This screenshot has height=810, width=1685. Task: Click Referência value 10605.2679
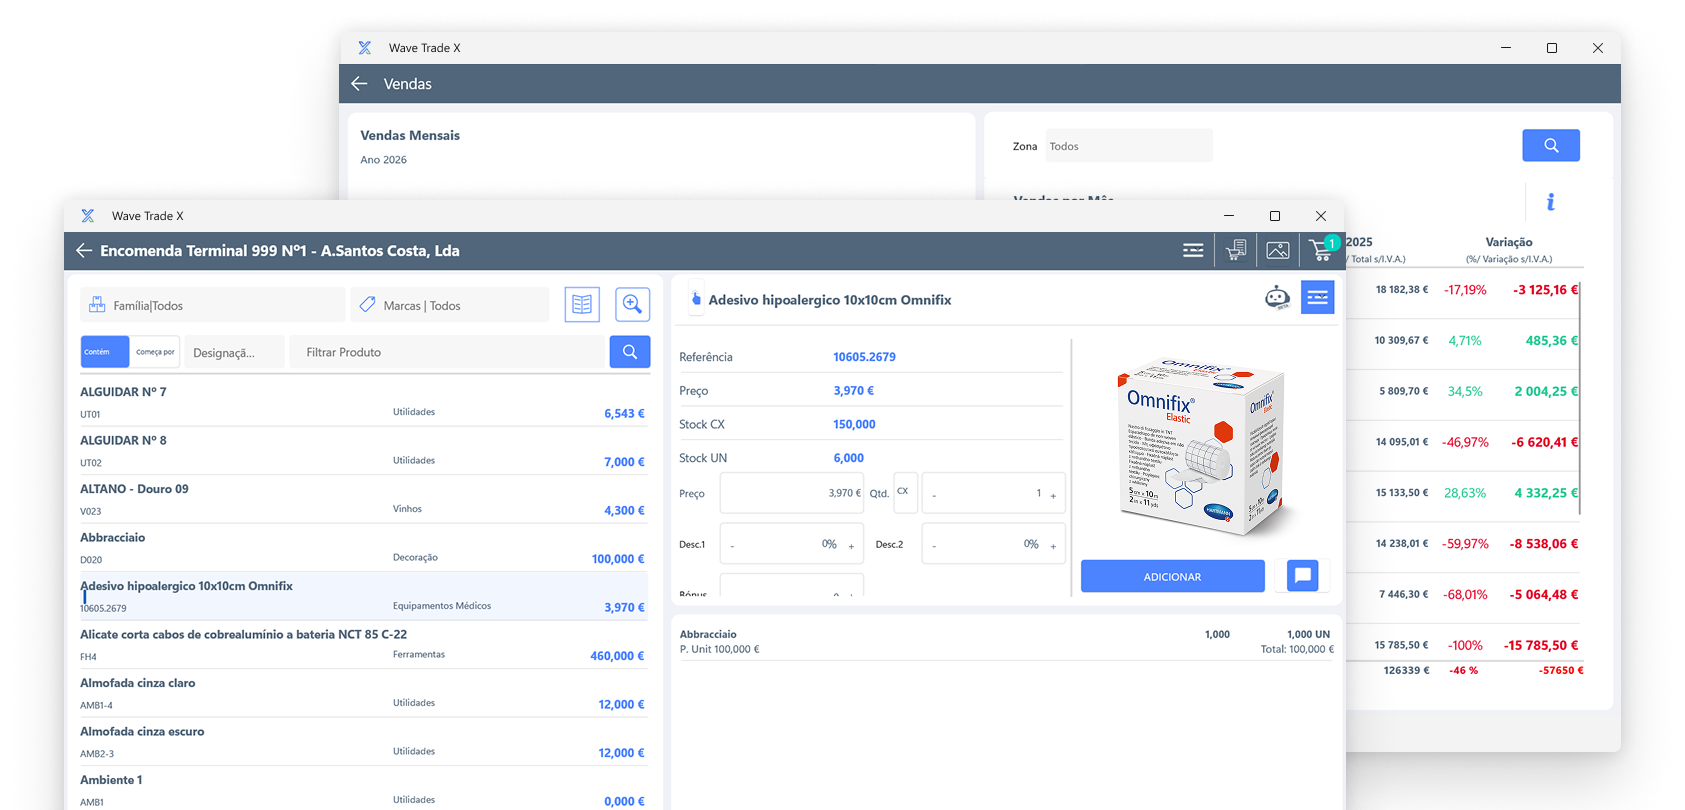pyautogui.click(x=864, y=357)
